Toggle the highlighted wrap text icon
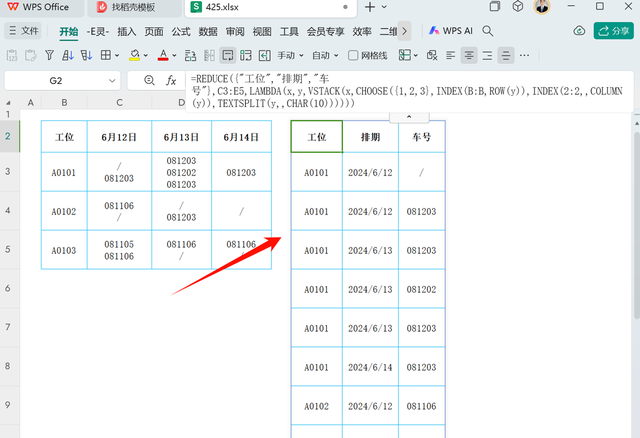Image resolution: width=640 pixels, height=438 pixels. 228,56
